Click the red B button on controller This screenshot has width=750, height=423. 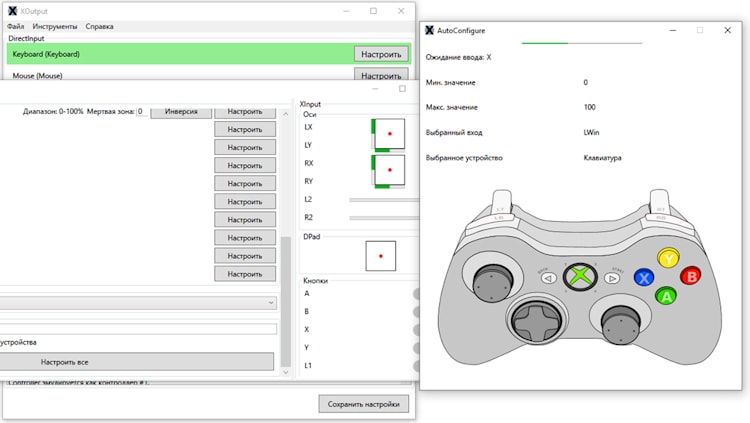(x=691, y=276)
